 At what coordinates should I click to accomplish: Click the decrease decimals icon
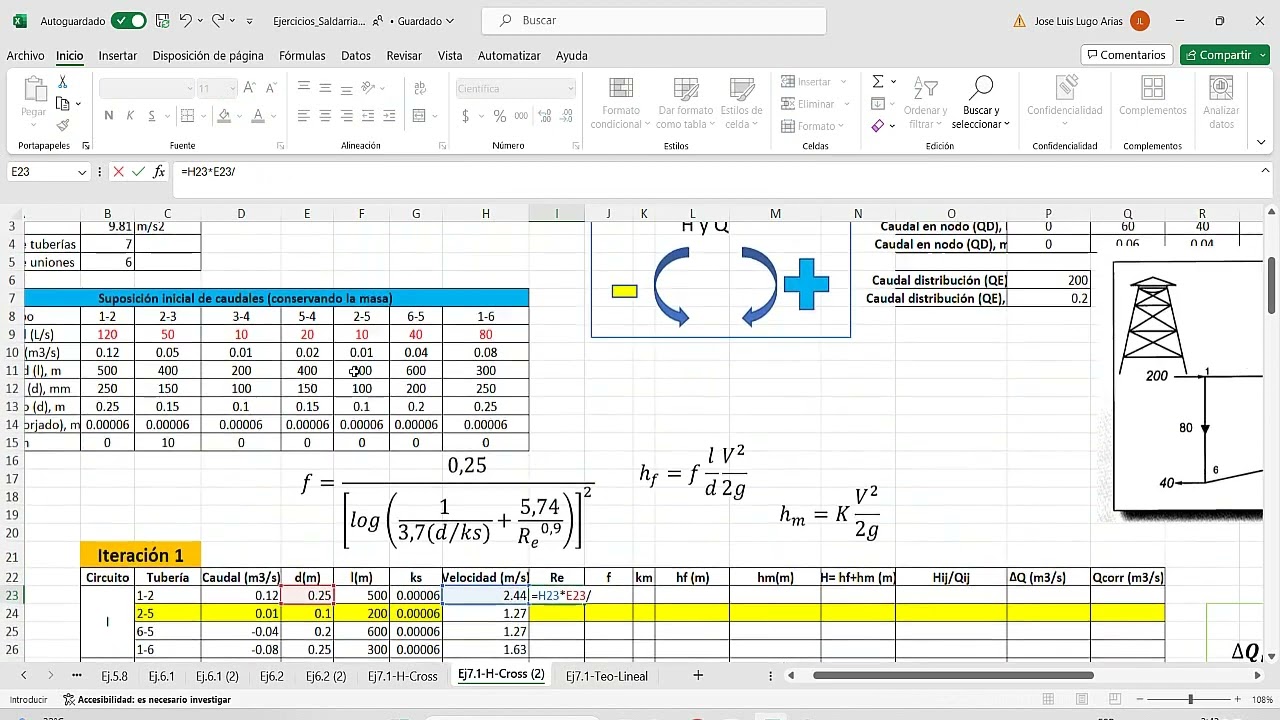[x=567, y=116]
